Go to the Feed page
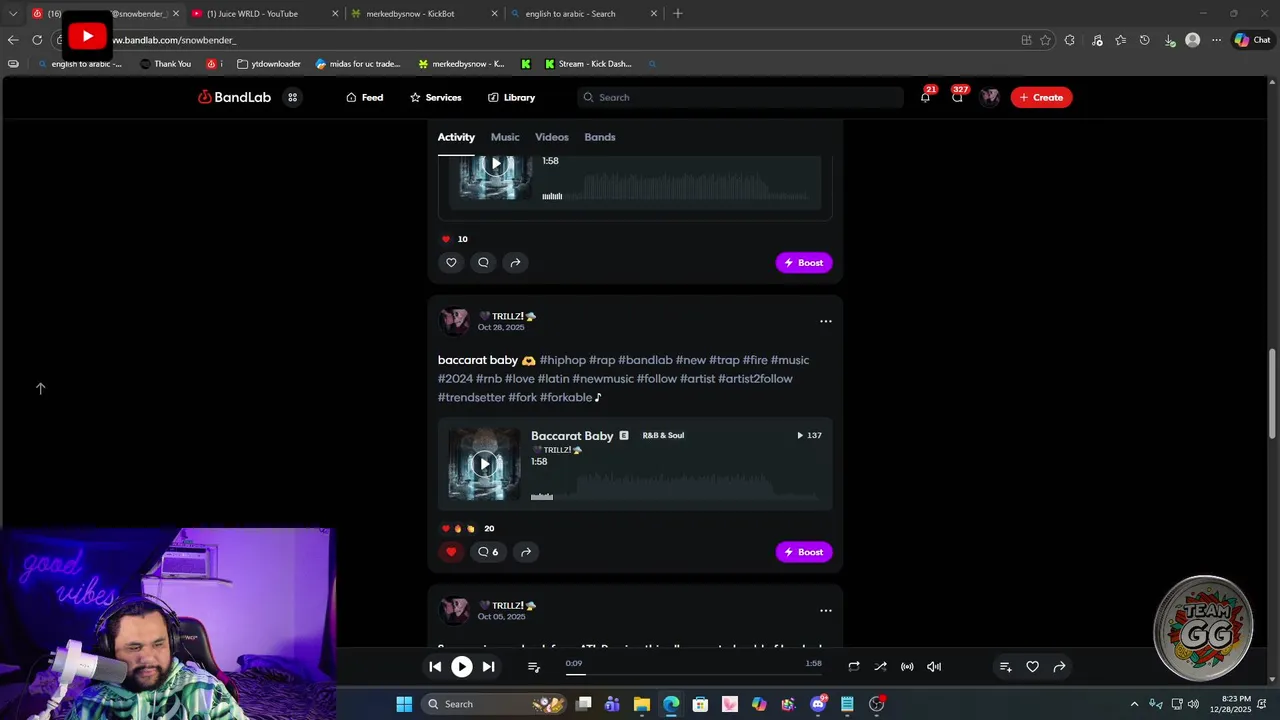The image size is (1280, 720). (364, 97)
